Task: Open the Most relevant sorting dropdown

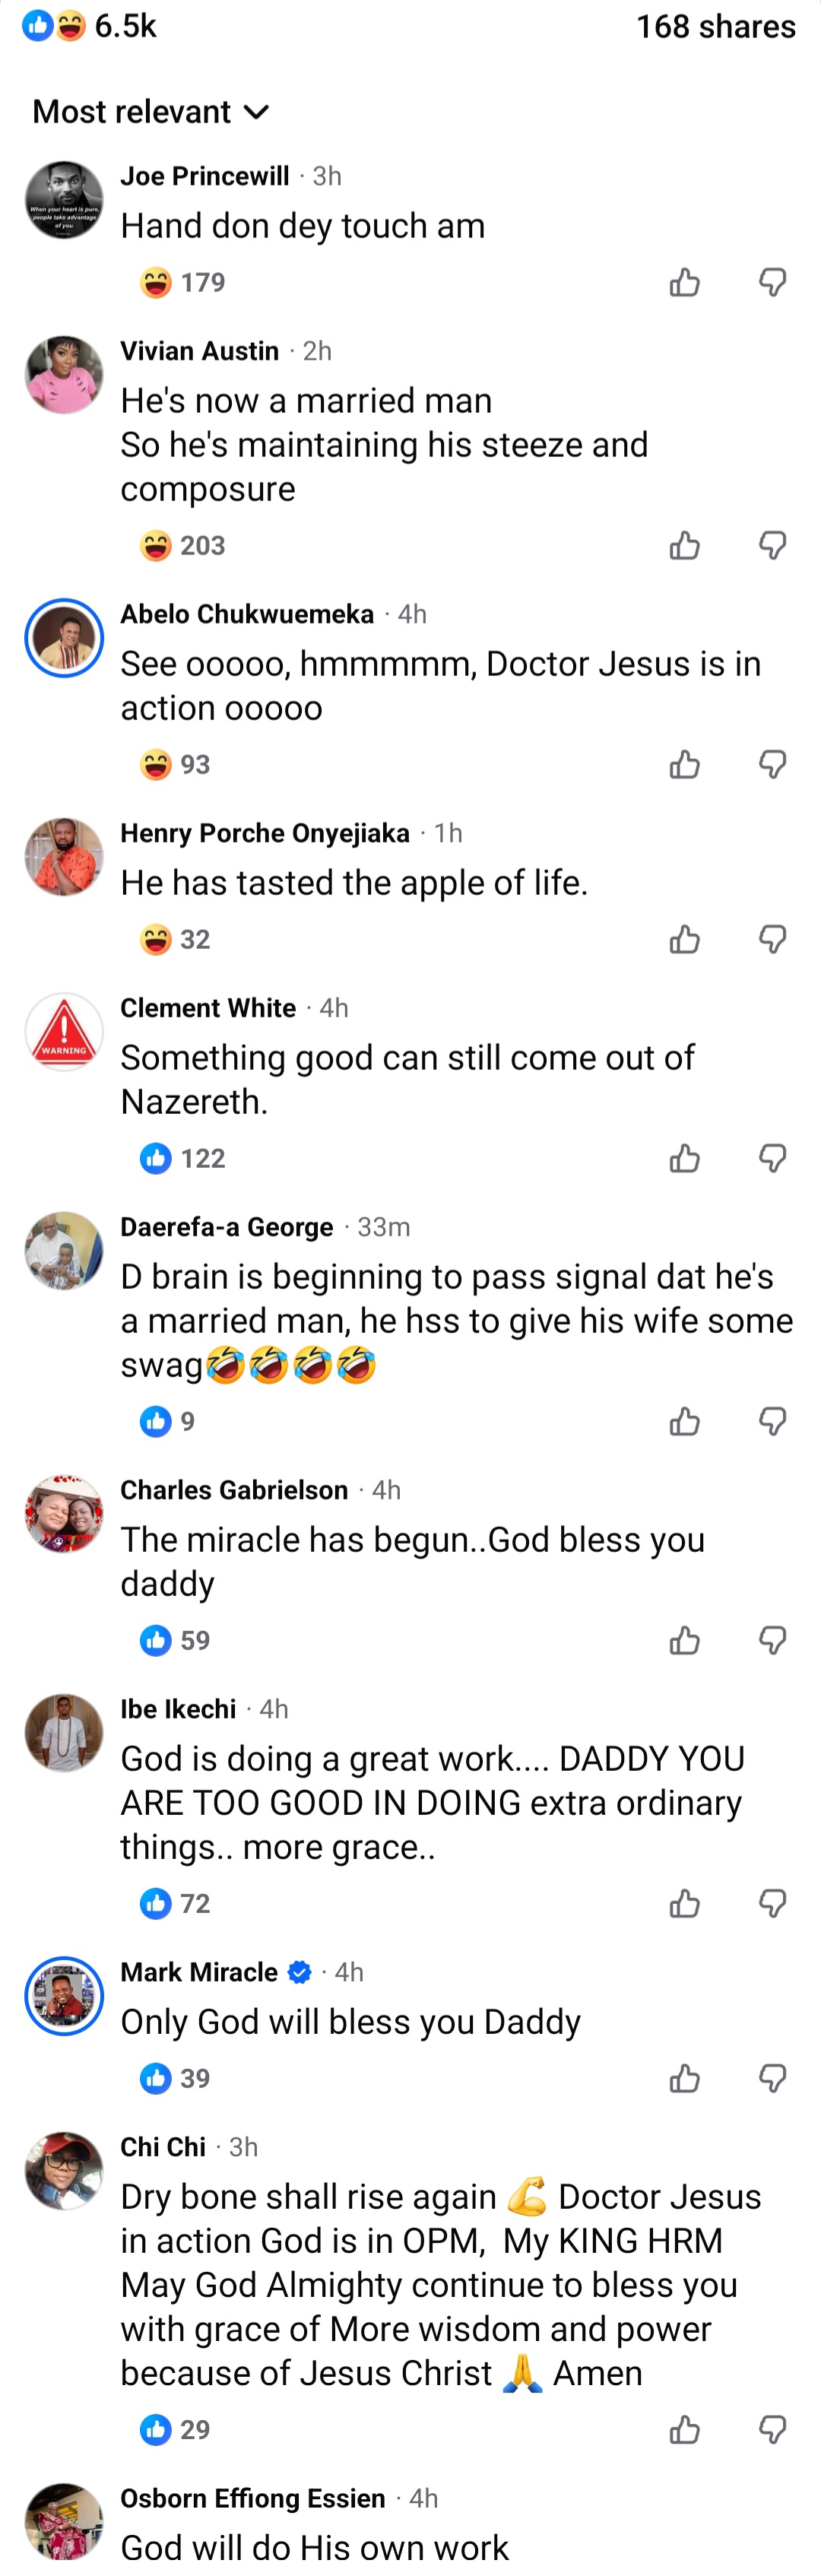Action: pyautogui.click(x=150, y=111)
